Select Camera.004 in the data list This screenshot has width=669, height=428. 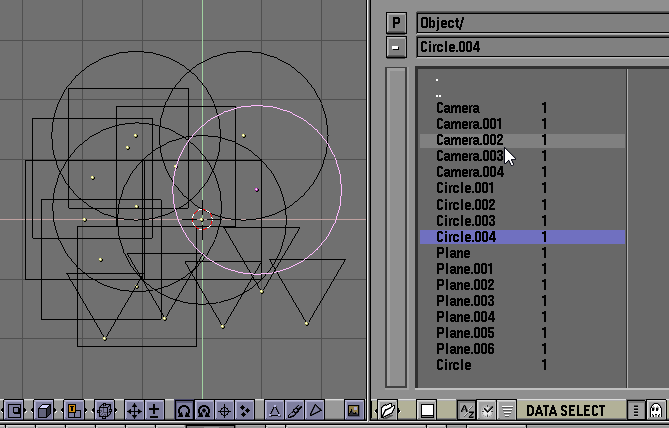(x=522, y=172)
